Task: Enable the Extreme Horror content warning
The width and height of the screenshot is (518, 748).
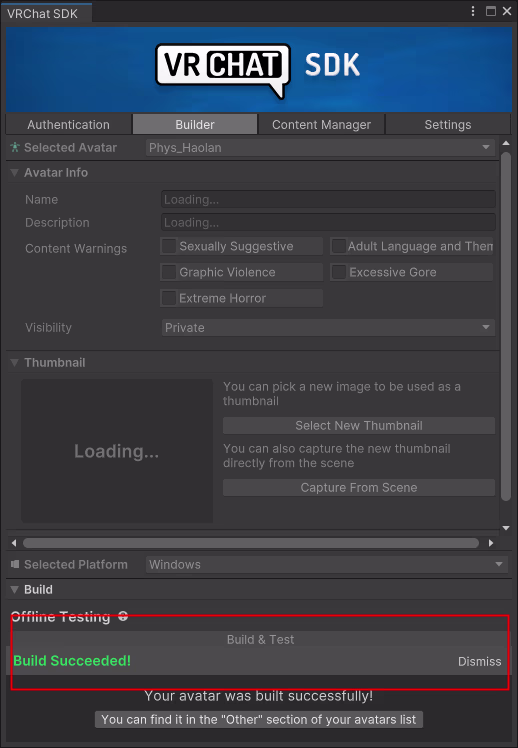Action: (169, 298)
